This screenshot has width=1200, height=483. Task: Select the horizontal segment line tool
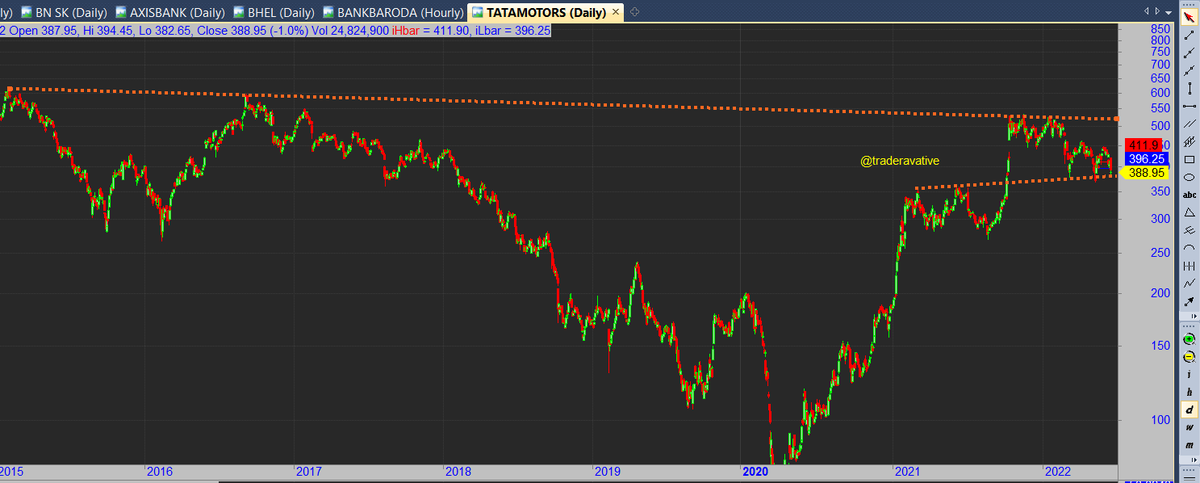tap(1189, 105)
